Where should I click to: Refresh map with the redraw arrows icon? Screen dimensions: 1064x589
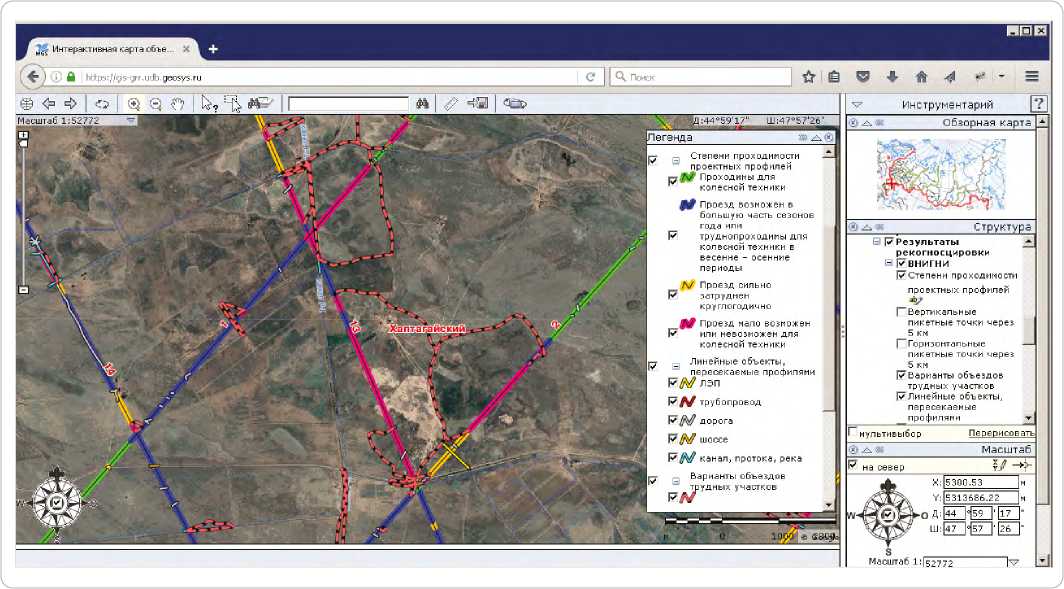pos(102,104)
